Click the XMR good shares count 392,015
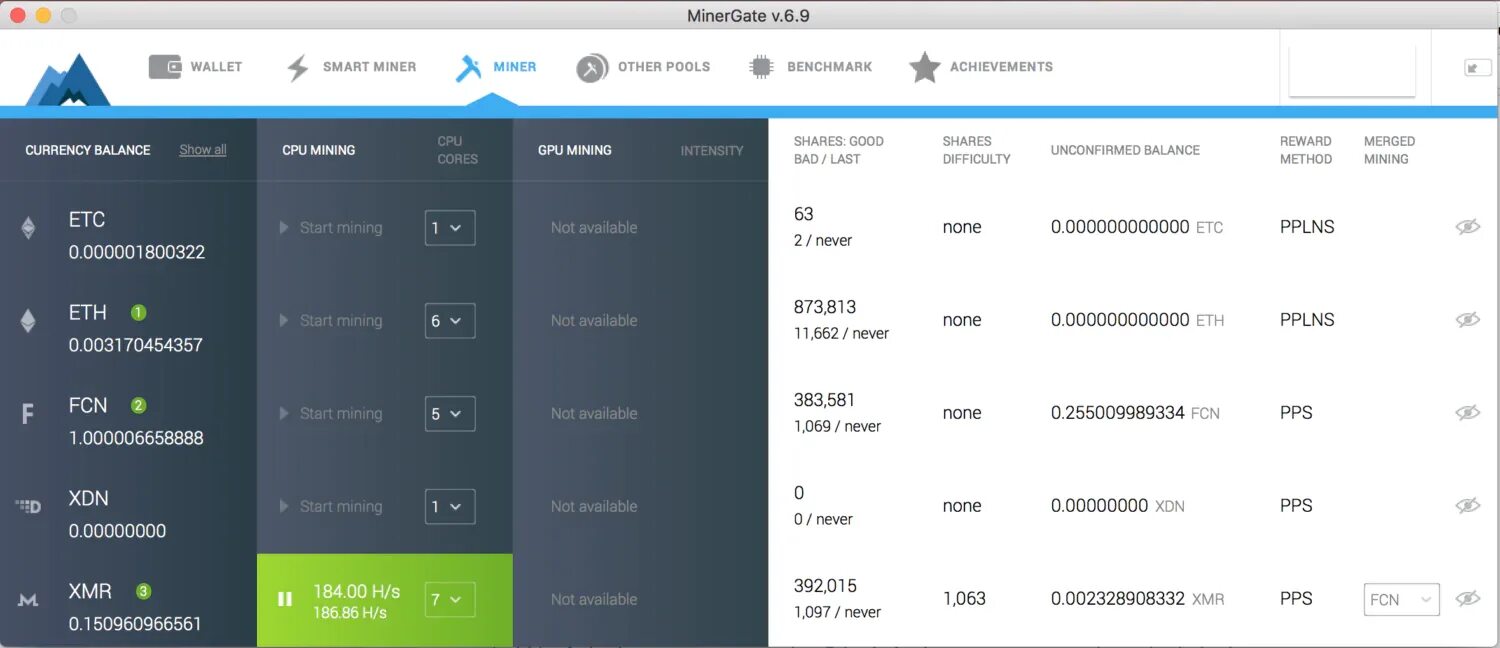The width and height of the screenshot is (1500, 648). click(825, 586)
